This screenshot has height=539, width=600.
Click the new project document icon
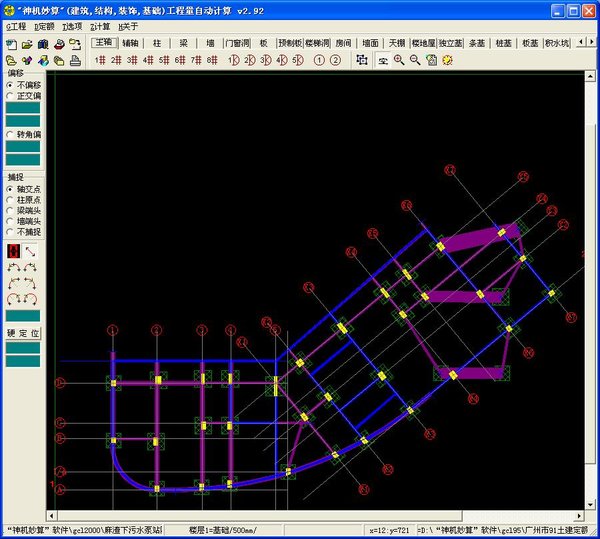(x=11, y=44)
